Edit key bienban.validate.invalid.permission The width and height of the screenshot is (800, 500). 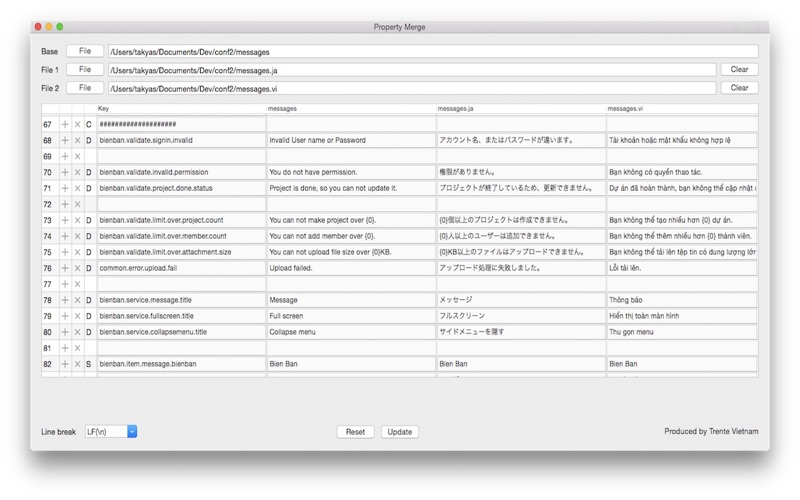pos(181,172)
